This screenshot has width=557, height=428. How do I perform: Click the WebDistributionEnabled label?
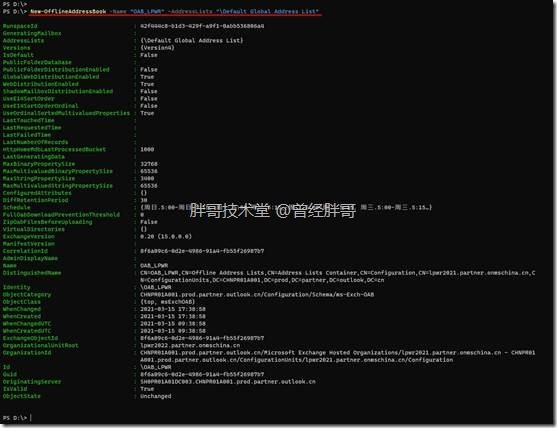coord(41,84)
